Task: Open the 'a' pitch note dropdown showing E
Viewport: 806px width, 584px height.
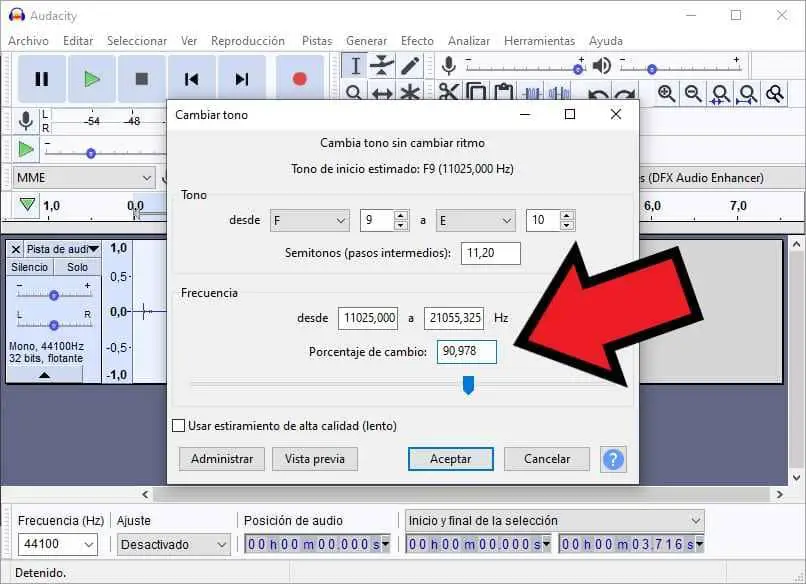Action: click(475, 221)
